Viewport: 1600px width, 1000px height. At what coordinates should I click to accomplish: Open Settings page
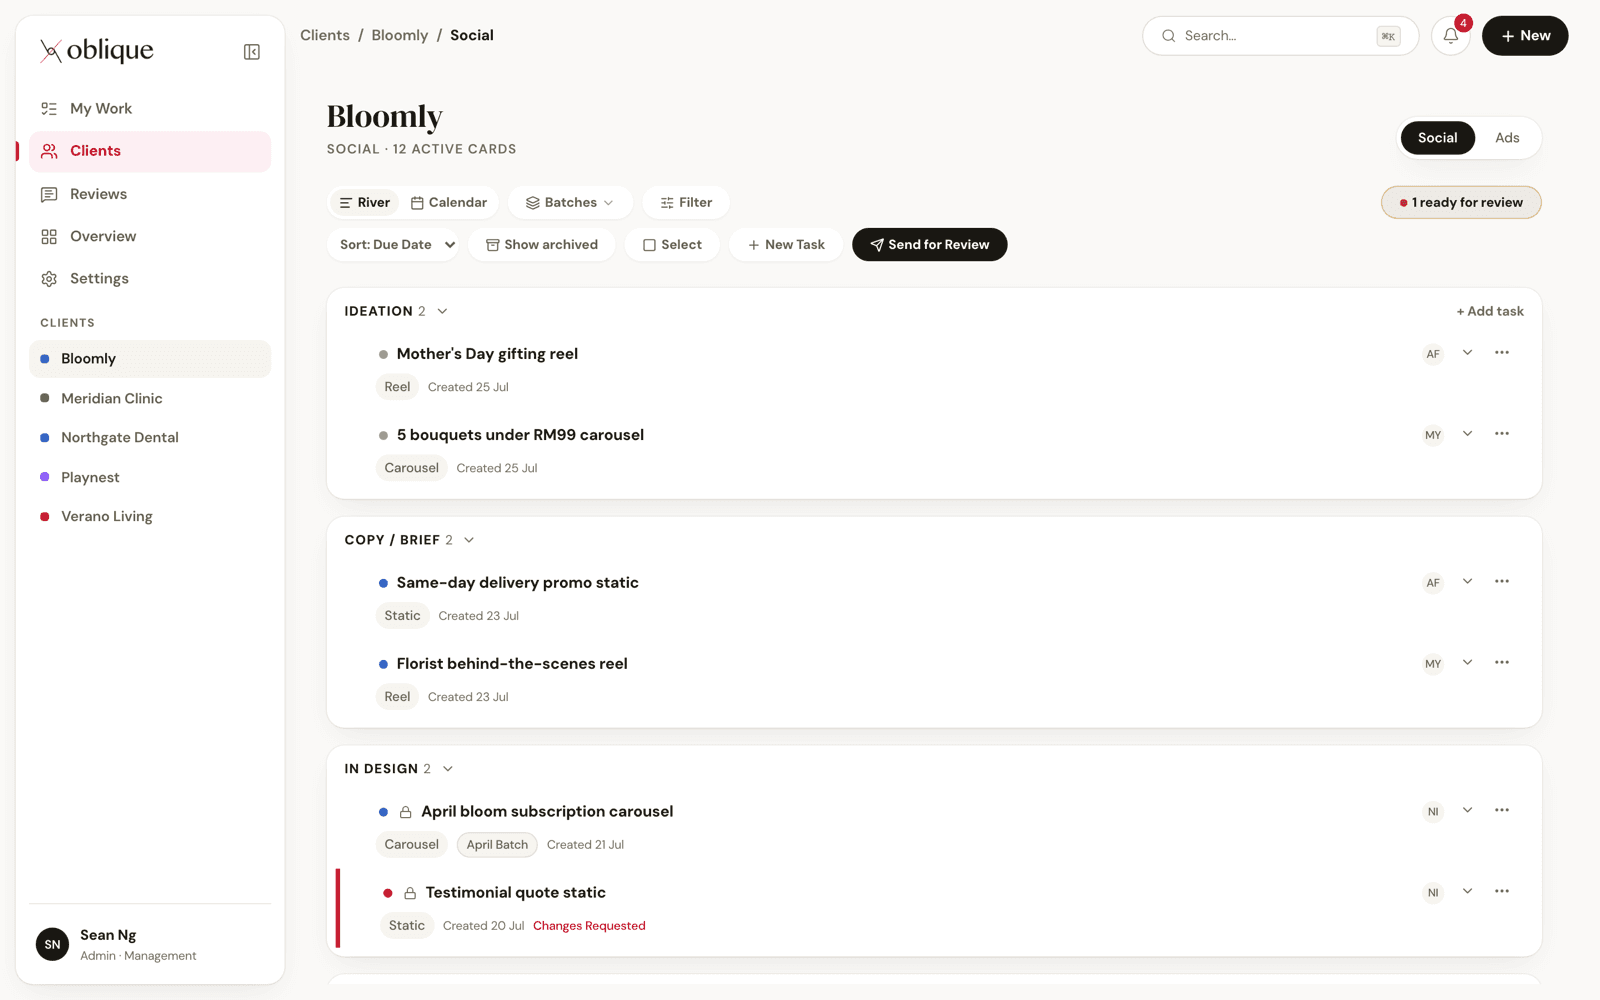point(150,279)
